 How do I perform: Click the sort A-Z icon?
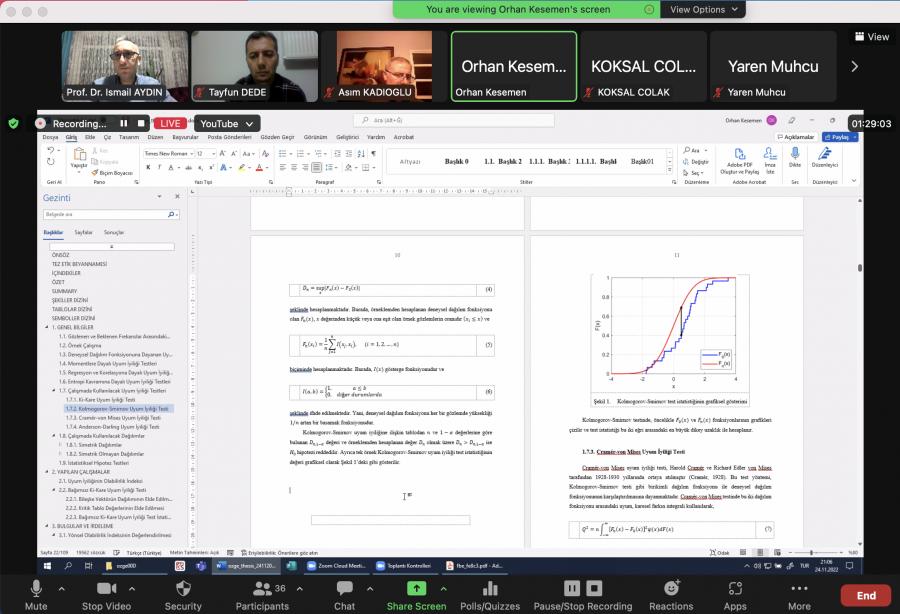[x=361, y=154]
